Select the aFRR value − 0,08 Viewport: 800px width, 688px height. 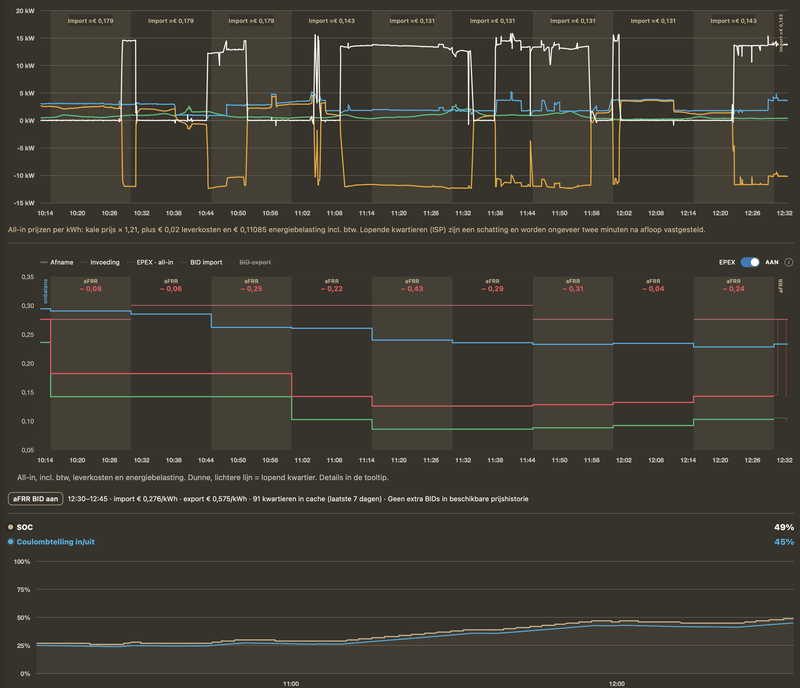(x=91, y=289)
